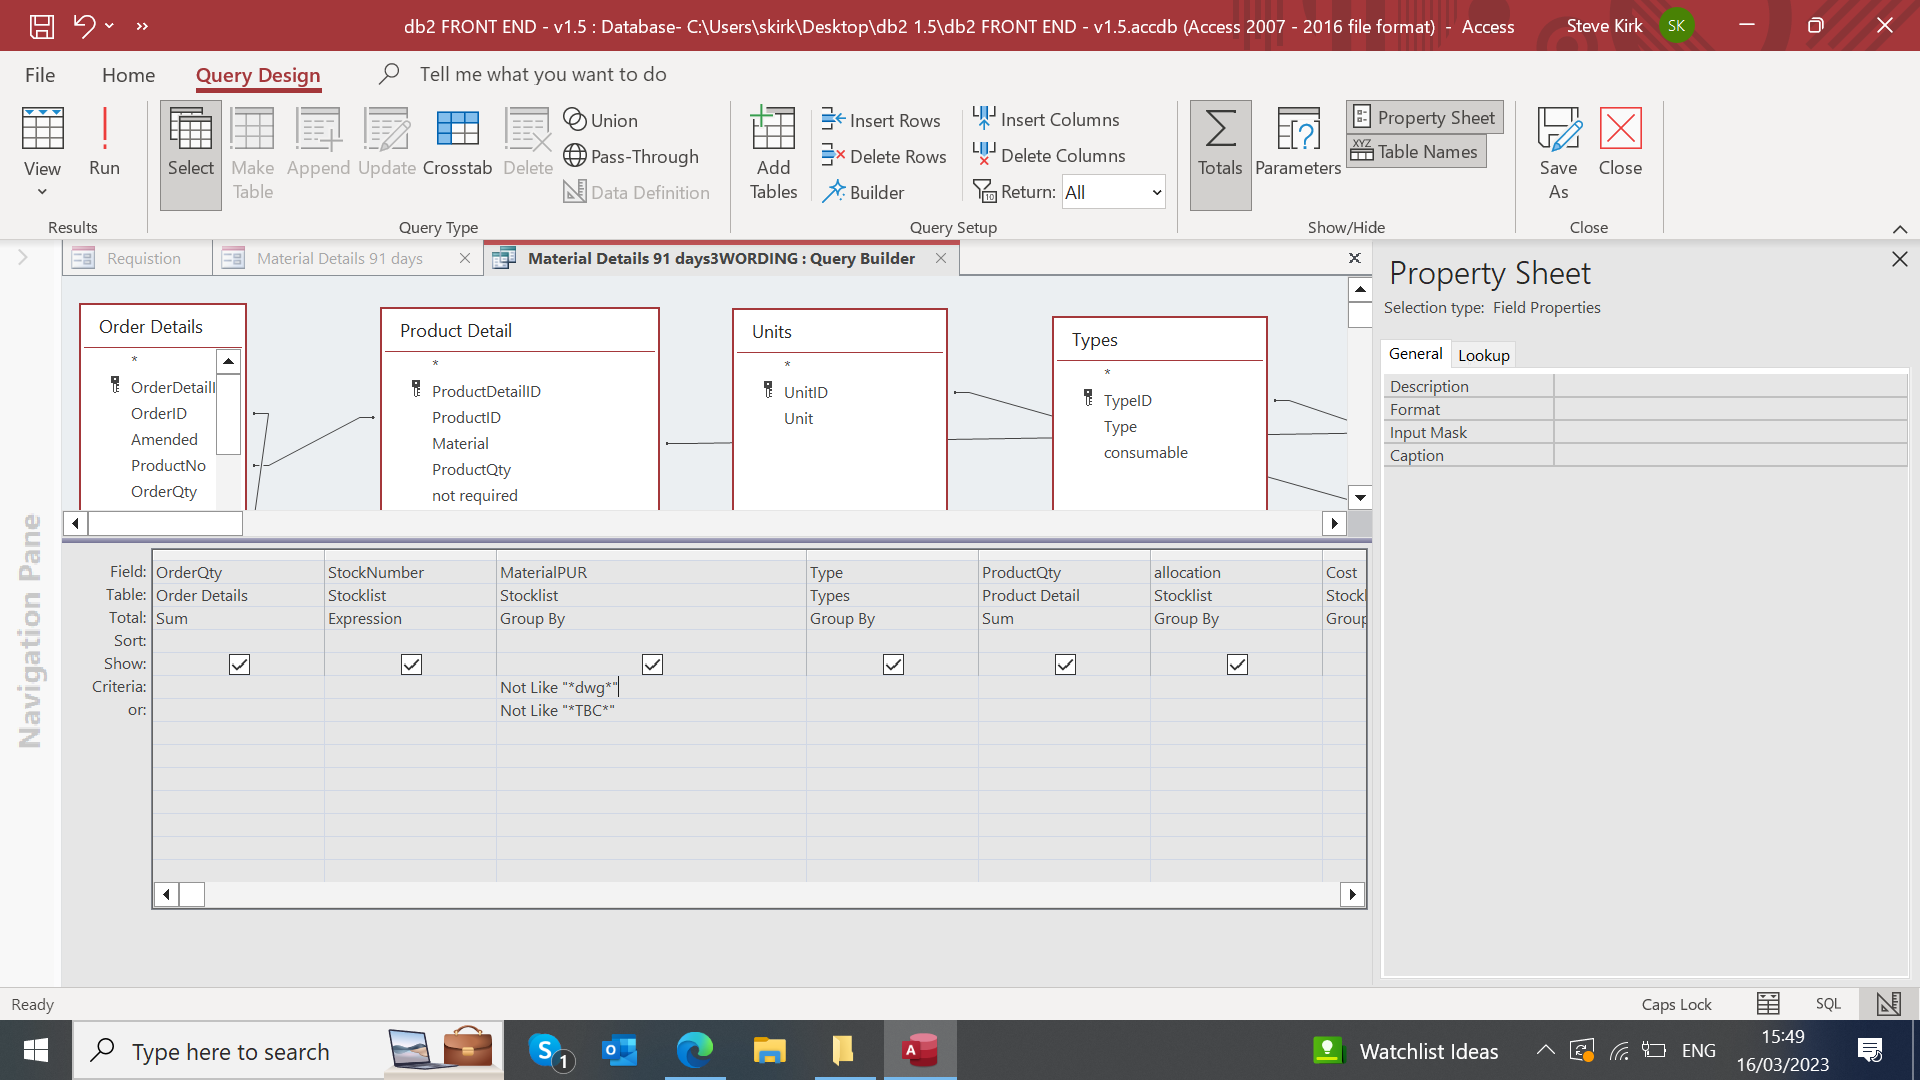Click the Caption property field
The height and width of the screenshot is (1080, 1920).
coord(1730,455)
